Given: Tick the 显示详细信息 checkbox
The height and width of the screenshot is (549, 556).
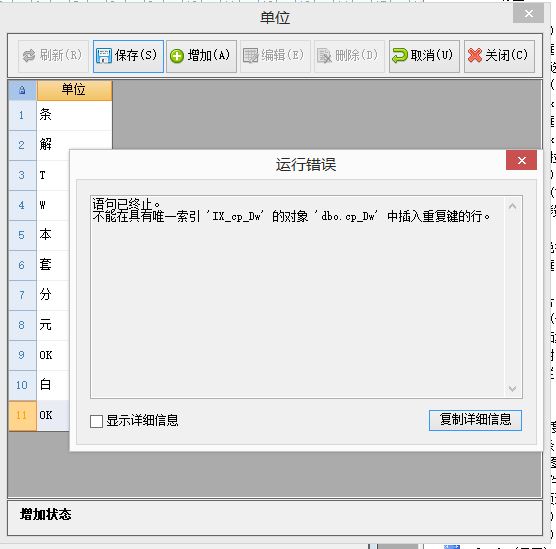Looking at the screenshot, I should click(x=96, y=421).
